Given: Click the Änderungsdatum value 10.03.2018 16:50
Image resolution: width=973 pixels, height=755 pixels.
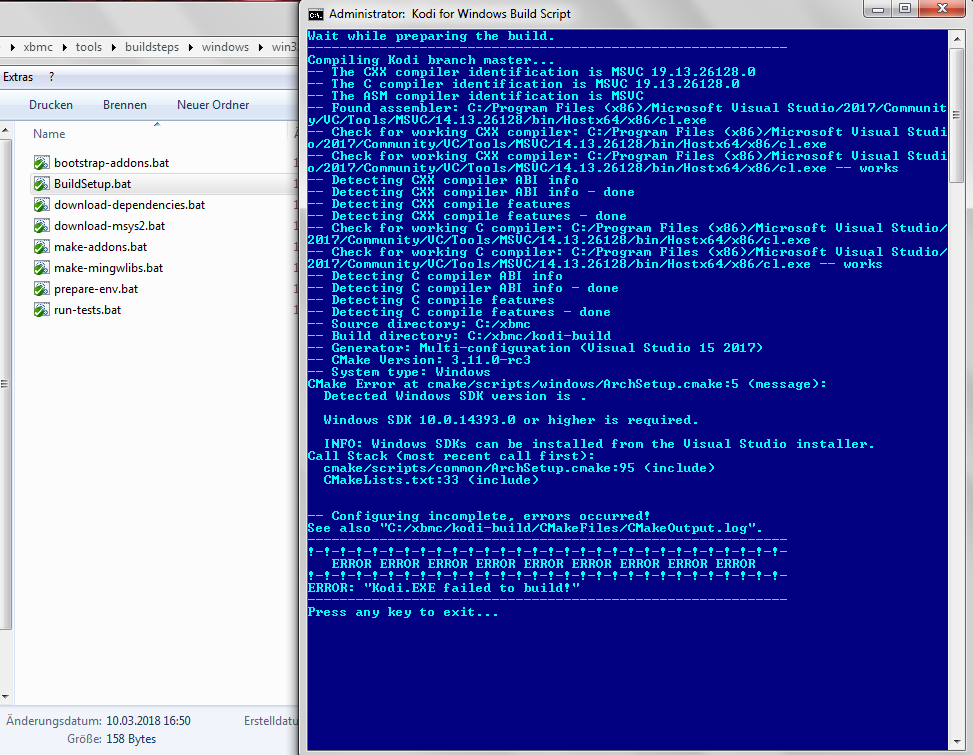Looking at the screenshot, I should point(148,721).
